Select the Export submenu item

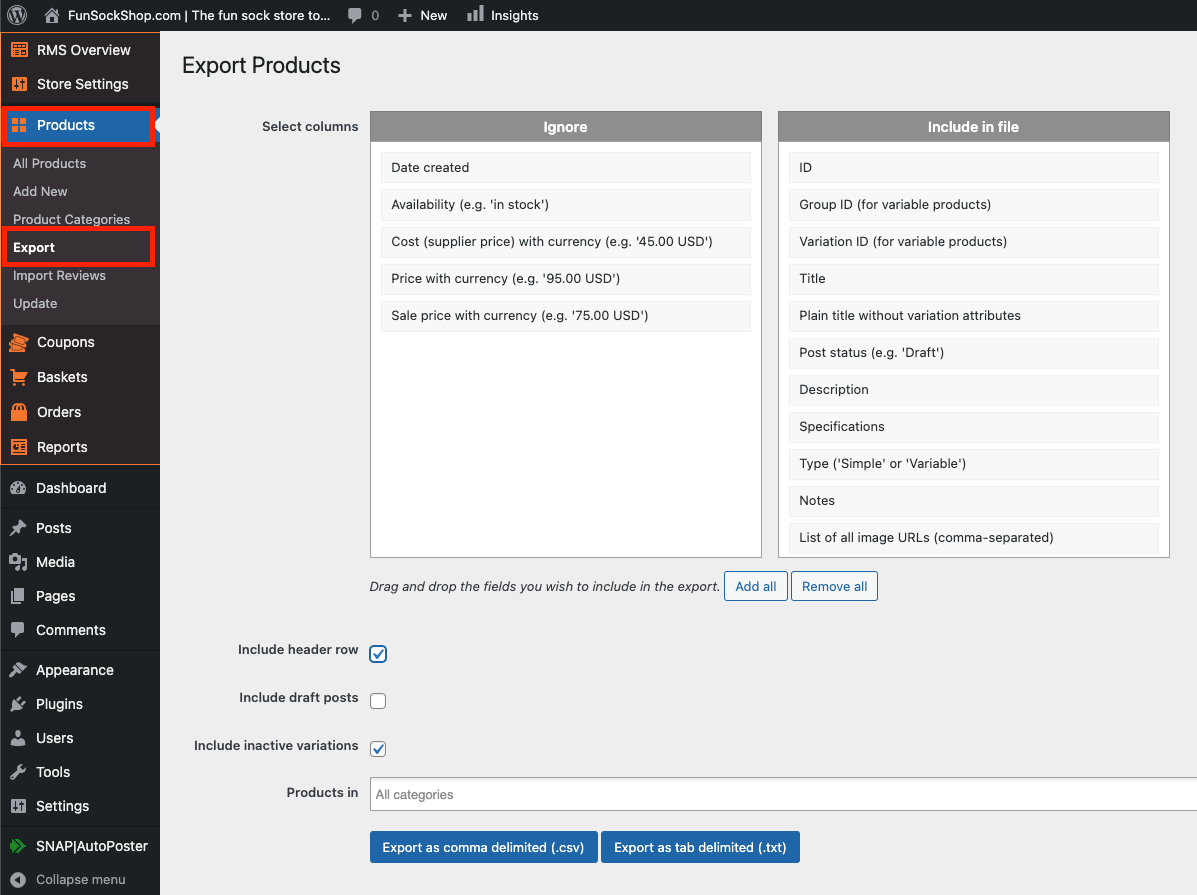34,247
